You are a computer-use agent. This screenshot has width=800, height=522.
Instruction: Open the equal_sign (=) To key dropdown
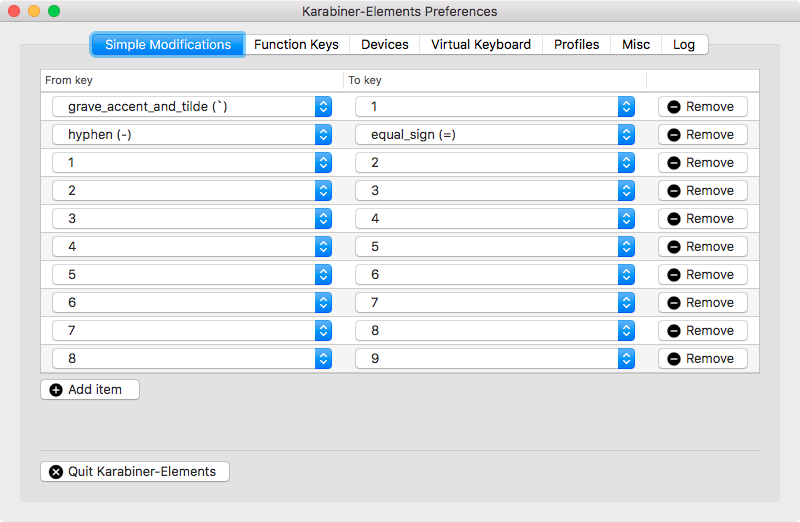(x=495, y=135)
